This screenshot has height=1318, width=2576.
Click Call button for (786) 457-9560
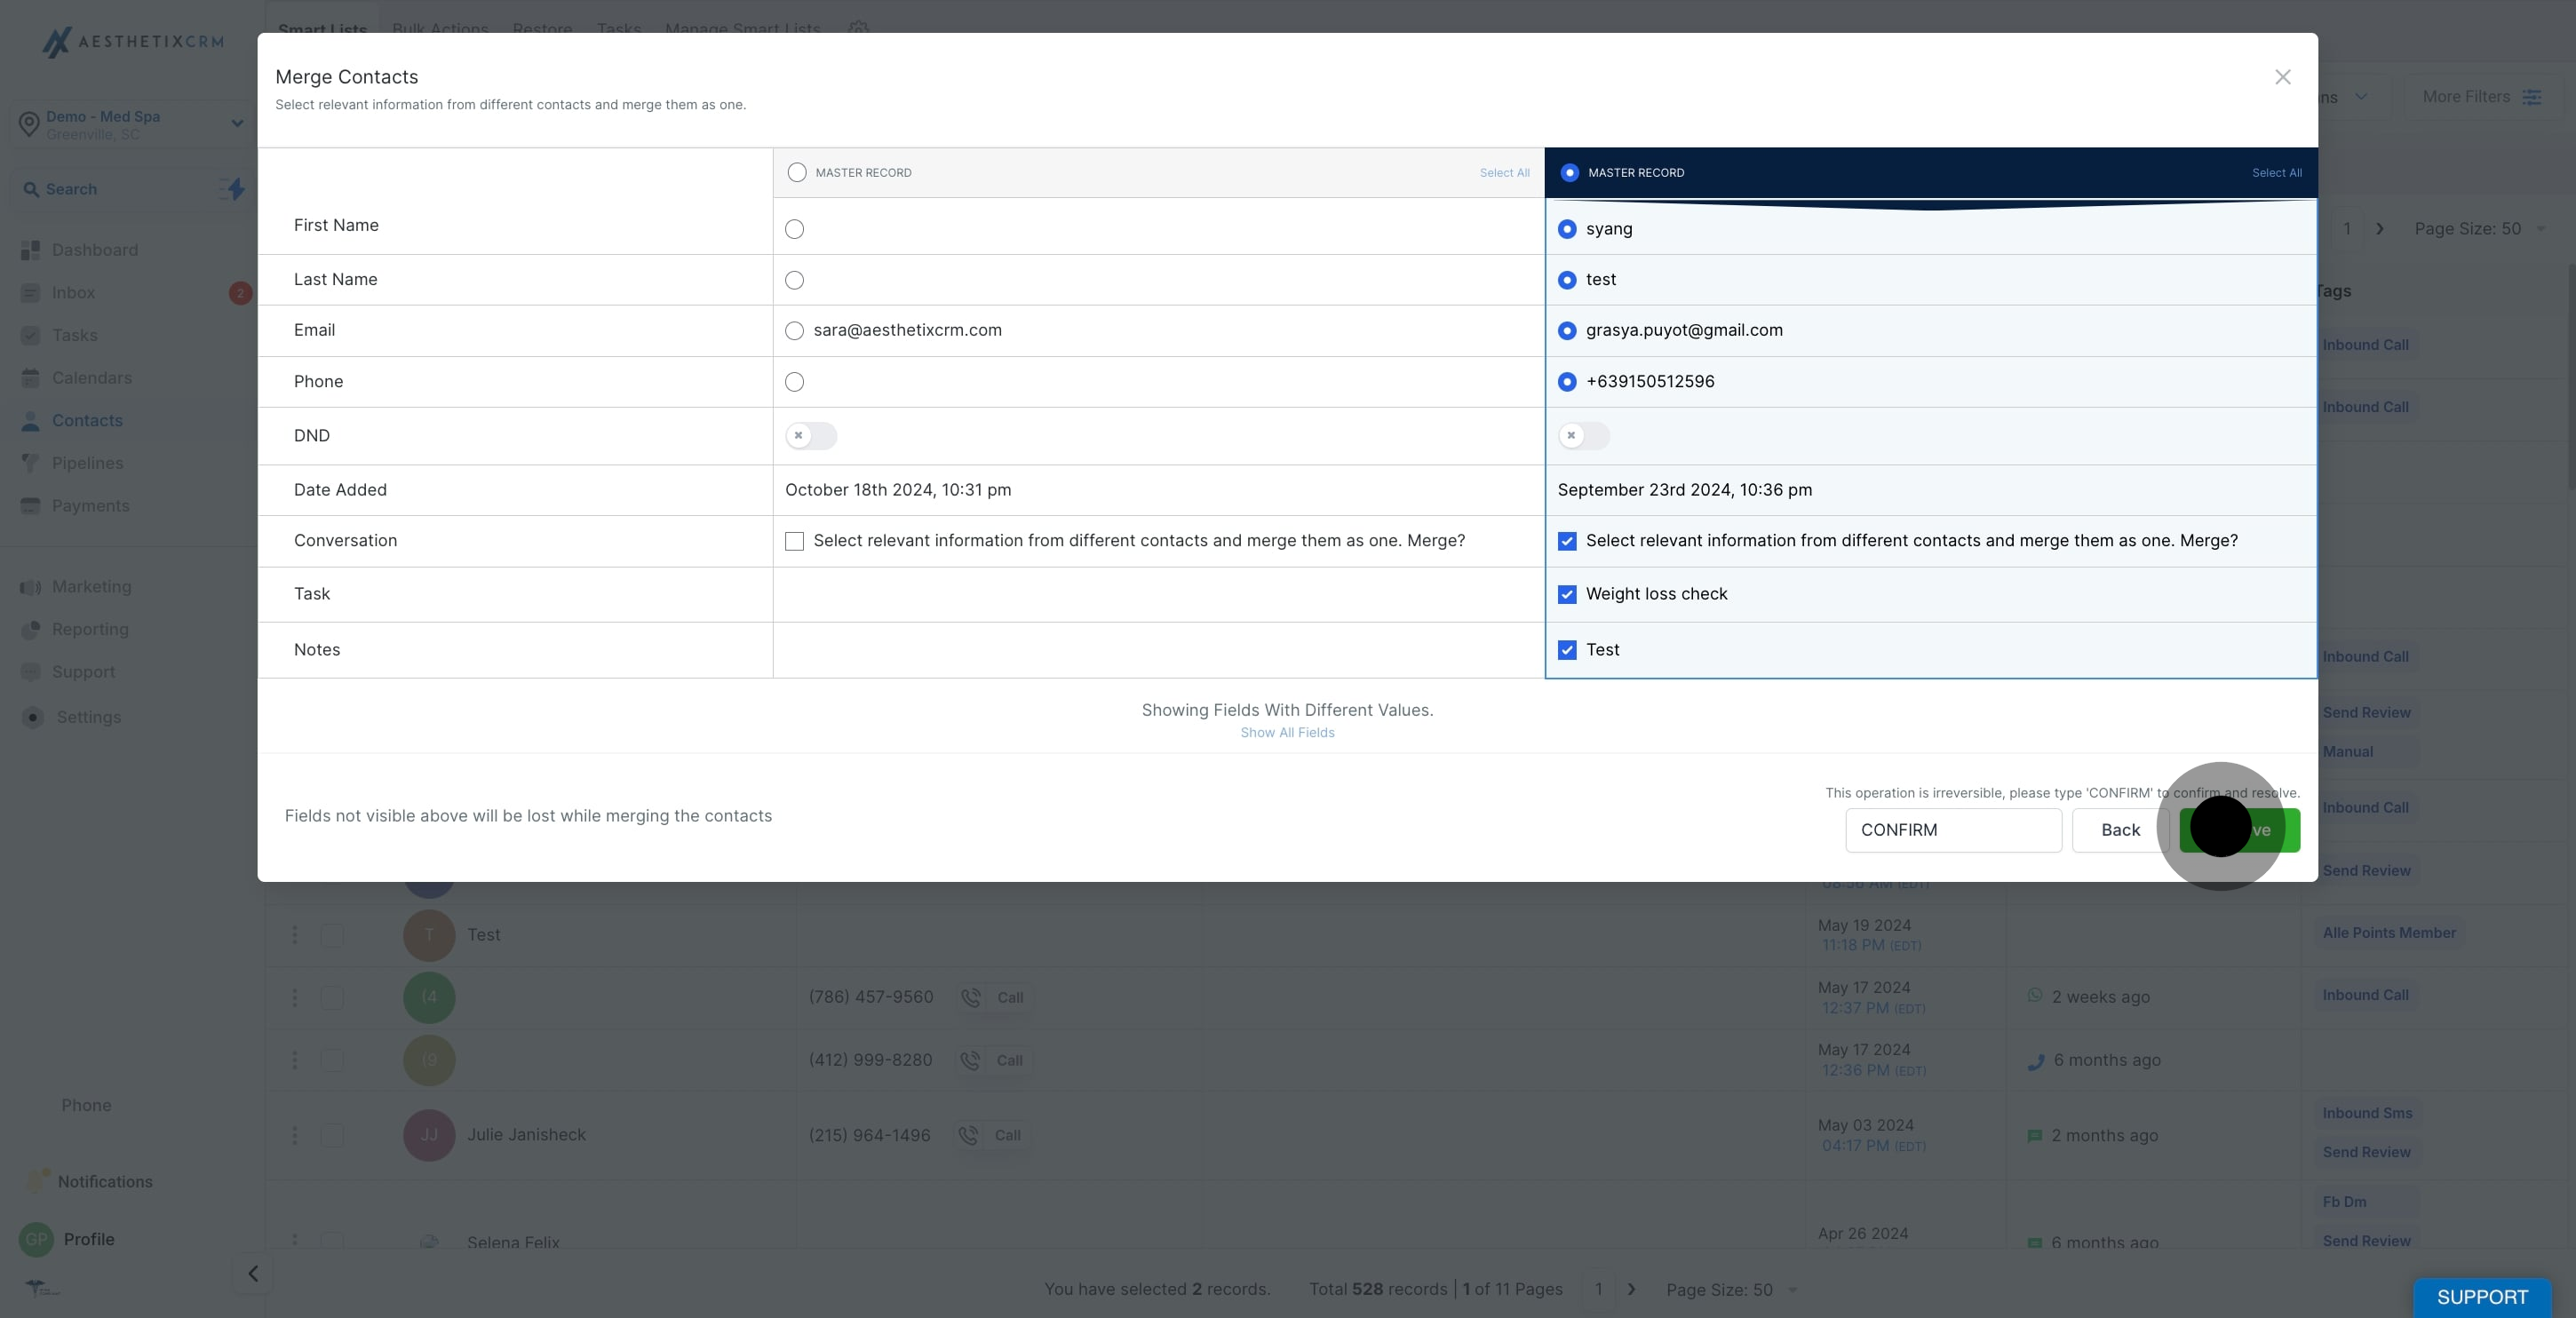(994, 998)
